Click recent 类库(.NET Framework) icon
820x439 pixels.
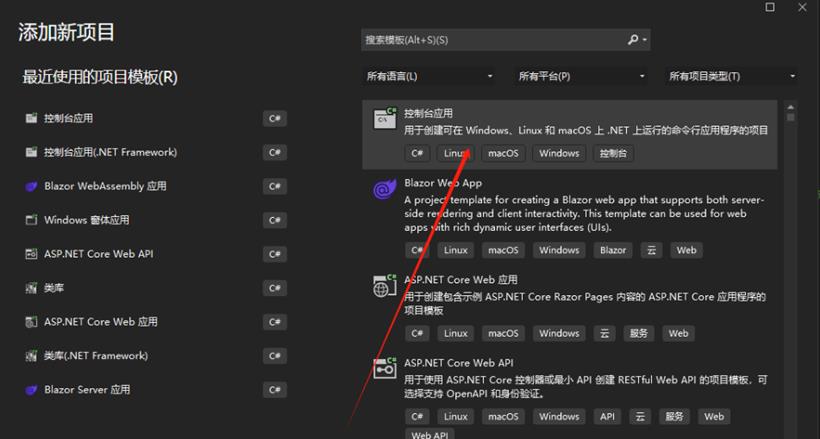(x=31, y=356)
